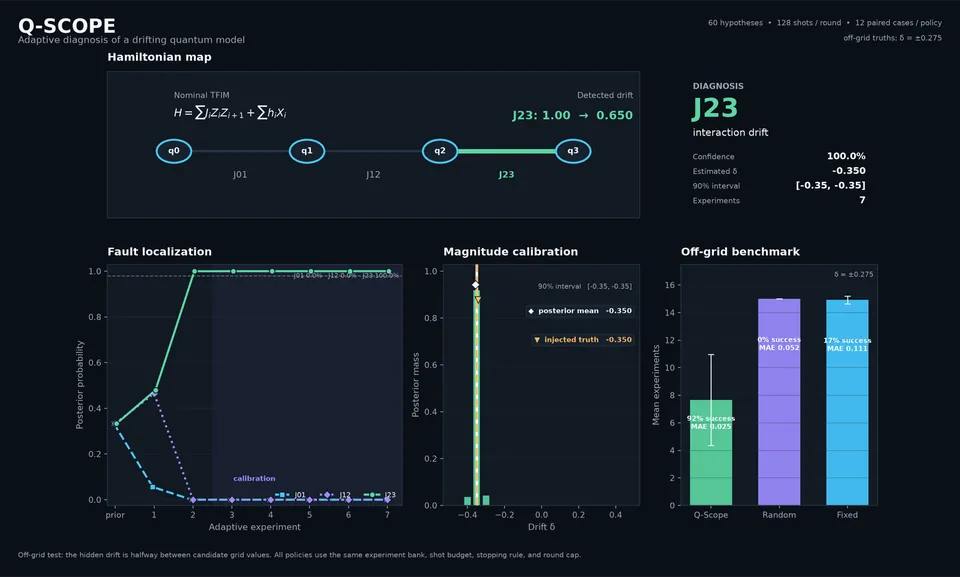Viewport: 960px width, 577px height.
Task: Click the "17% success" bar annotation
Action: [847, 341]
